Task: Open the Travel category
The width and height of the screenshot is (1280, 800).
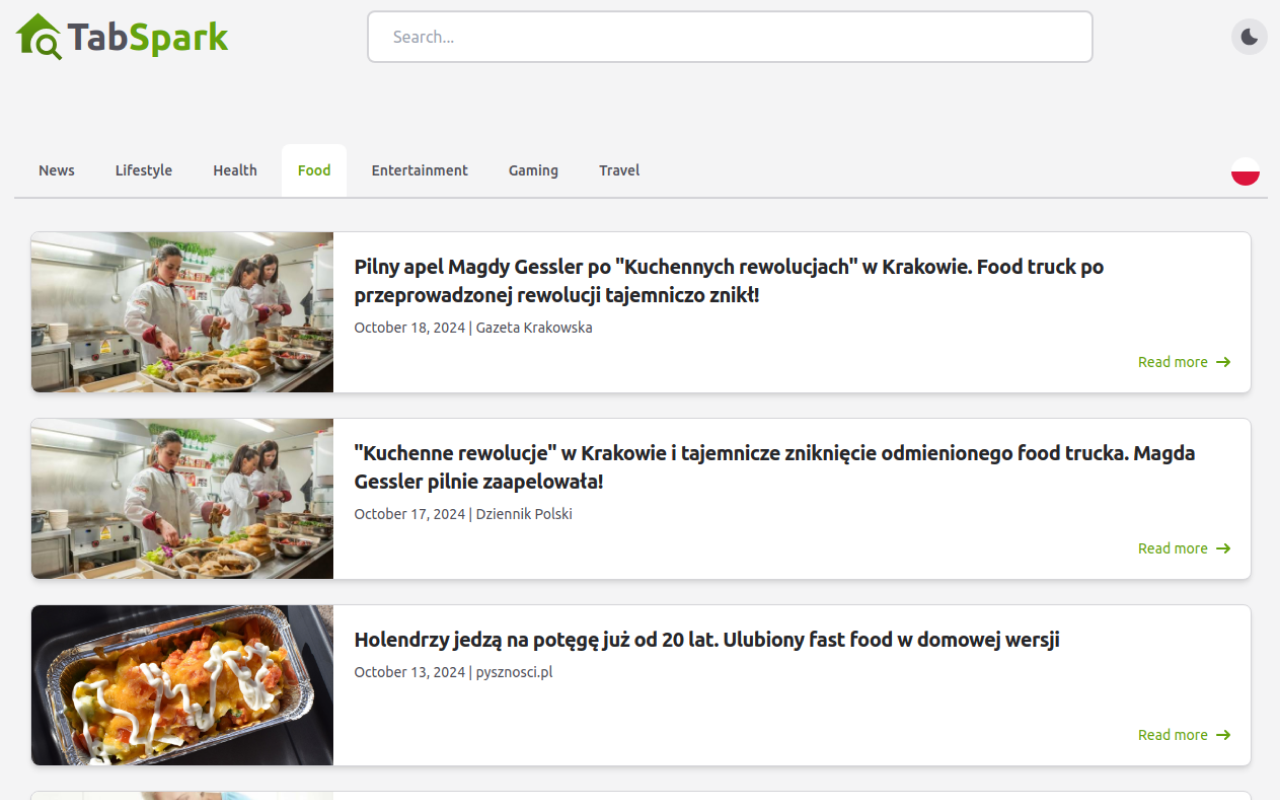Action: point(619,170)
